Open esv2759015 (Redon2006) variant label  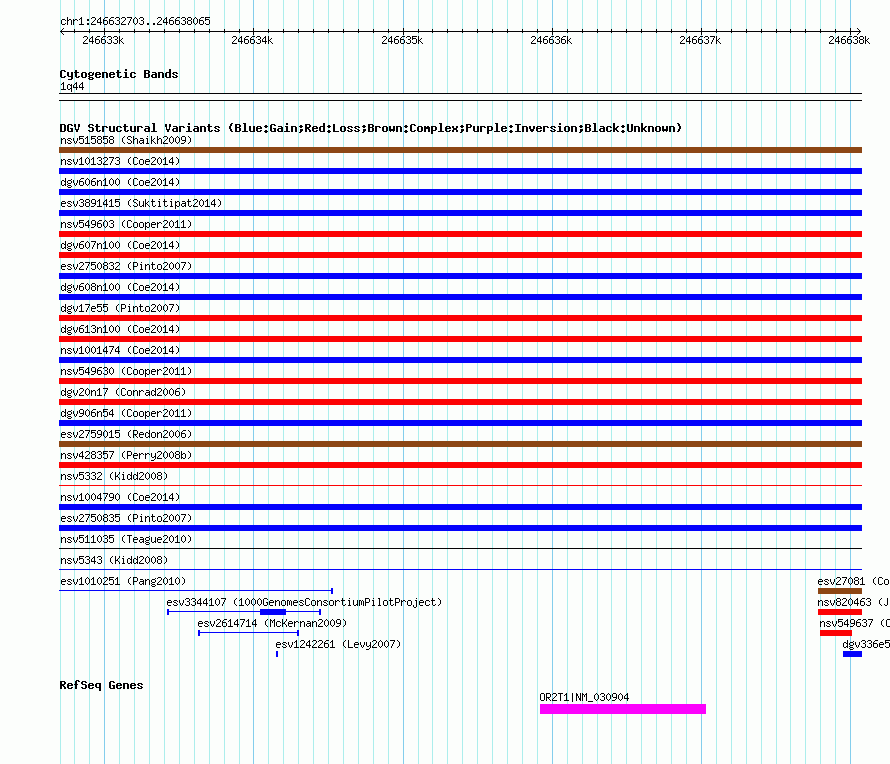[x=126, y=434]
